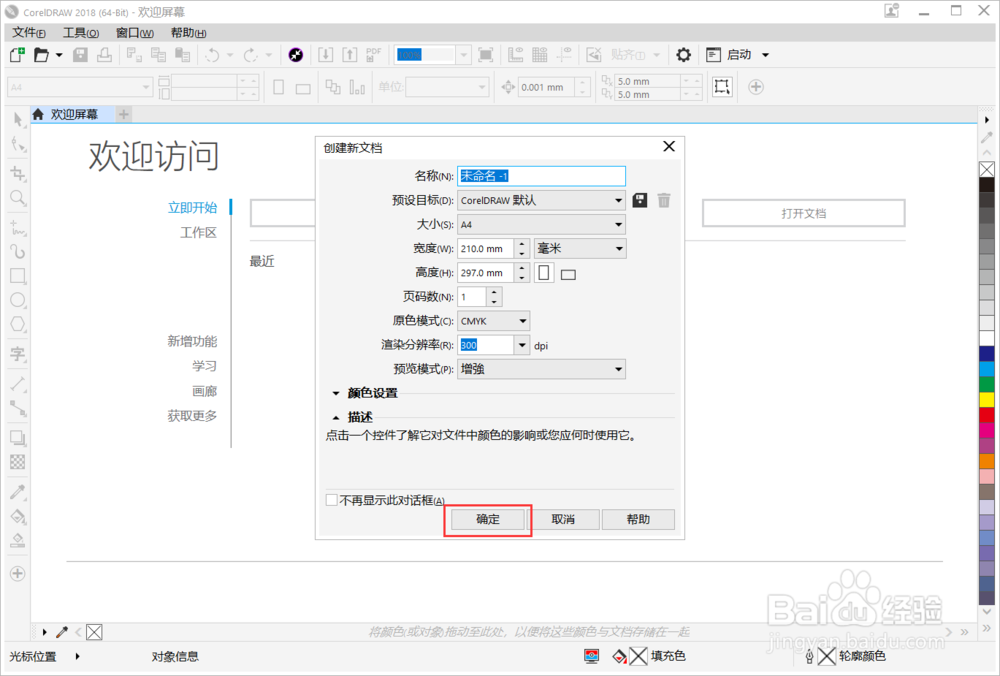Add a new tab with plus
Image resolution: width=1000 pixels, height=676 pixels.
124,114
